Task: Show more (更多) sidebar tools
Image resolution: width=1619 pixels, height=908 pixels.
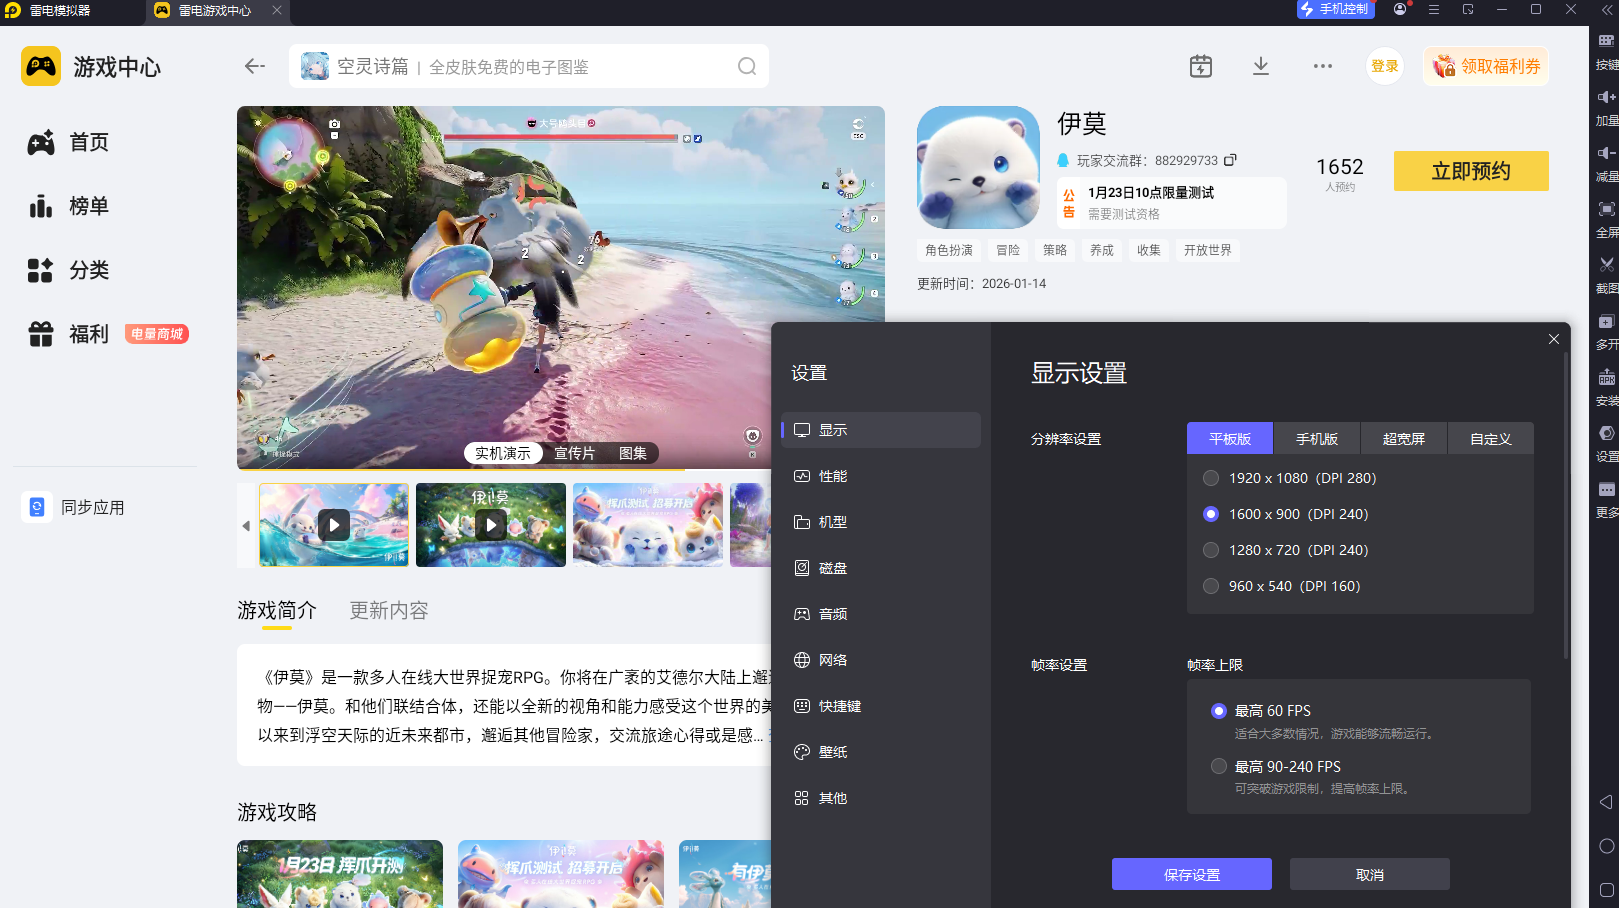Action: click(1606, 489)
